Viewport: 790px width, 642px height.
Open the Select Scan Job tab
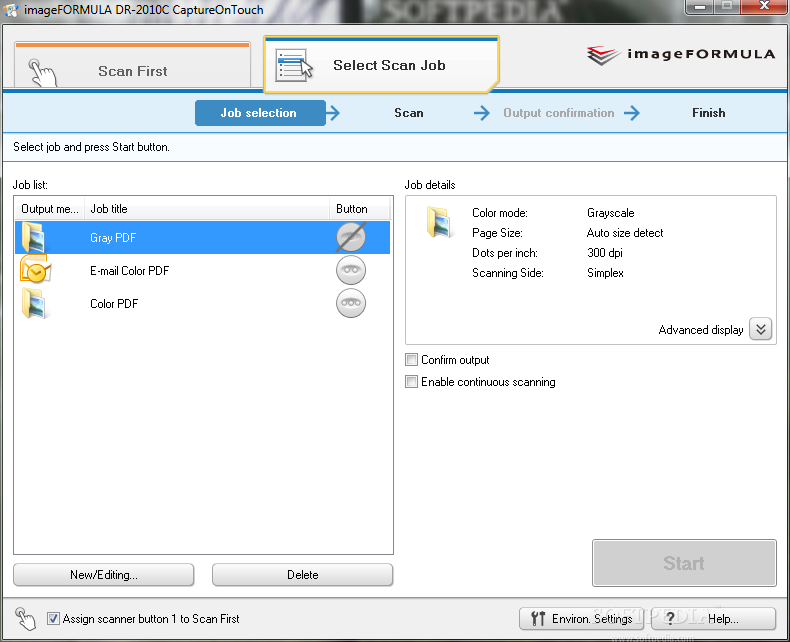pyautogui.click(x=381, y=65)
